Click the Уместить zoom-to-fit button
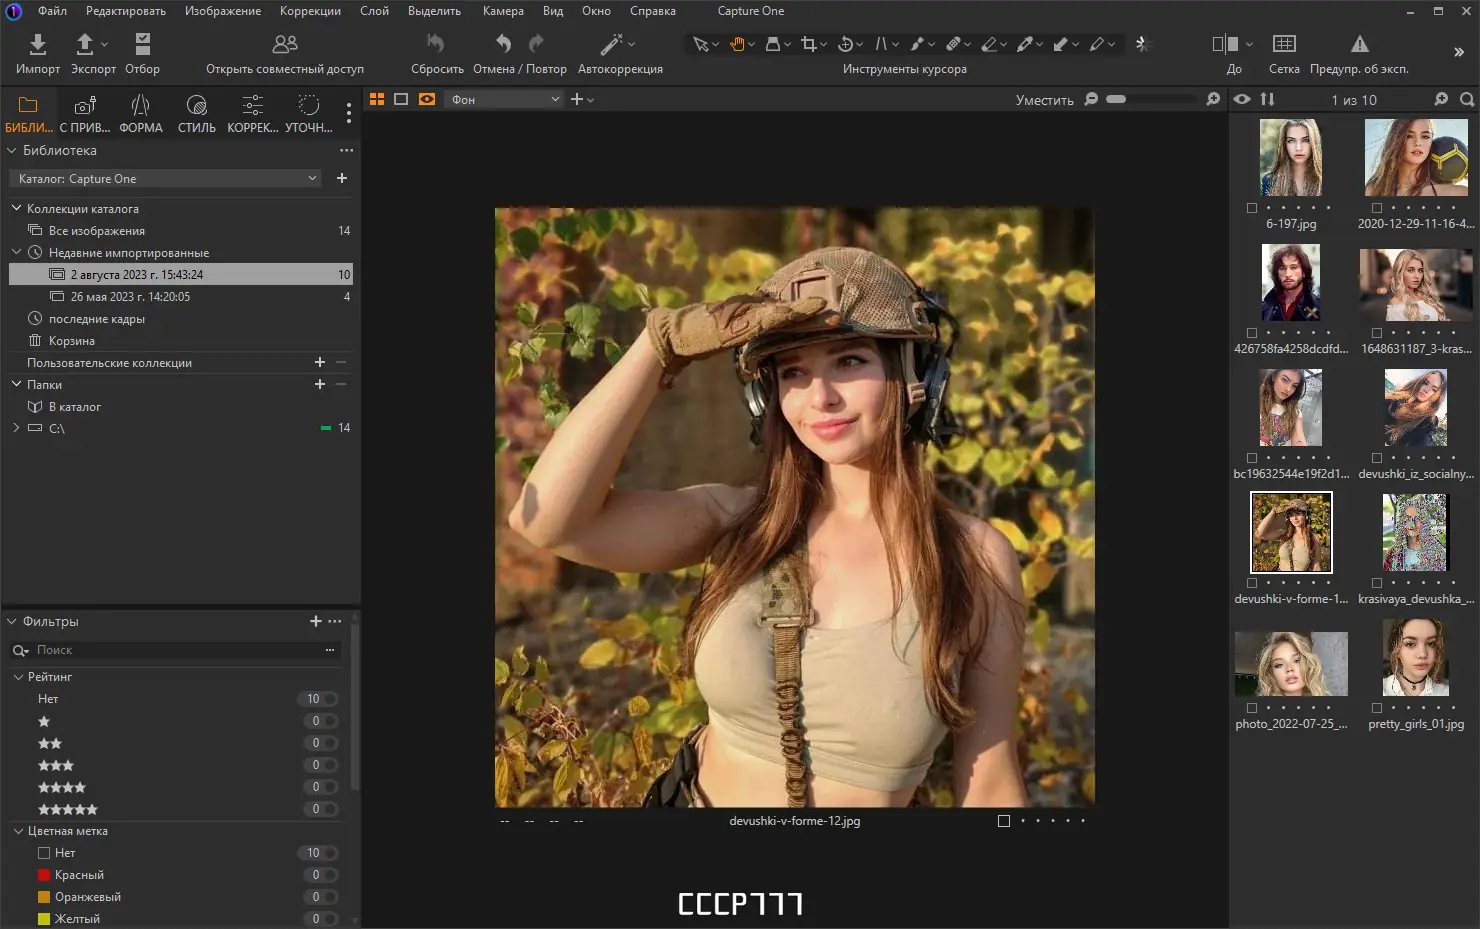Viewport: 1480px width, 929px height. [1044, 100]
